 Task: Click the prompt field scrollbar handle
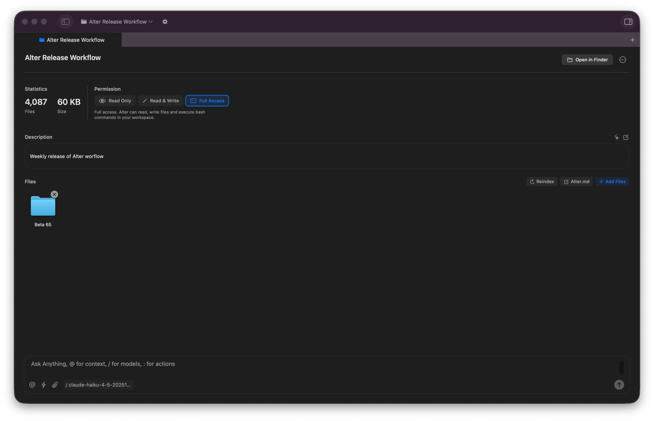621,367
